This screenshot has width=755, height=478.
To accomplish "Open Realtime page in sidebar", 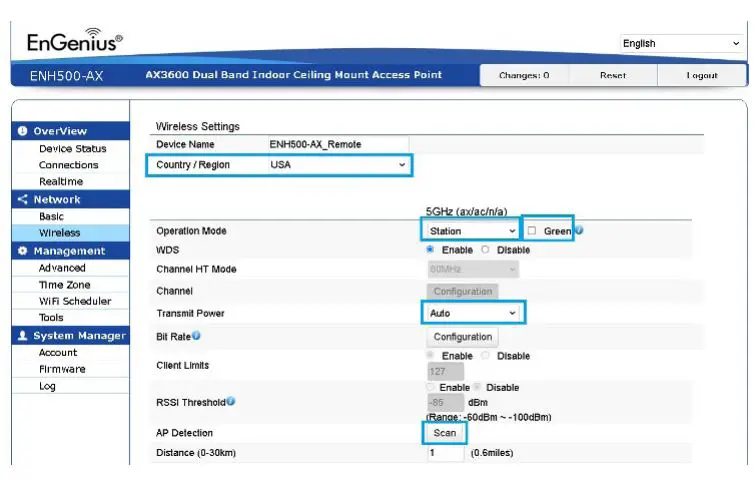I will [61, 181].
